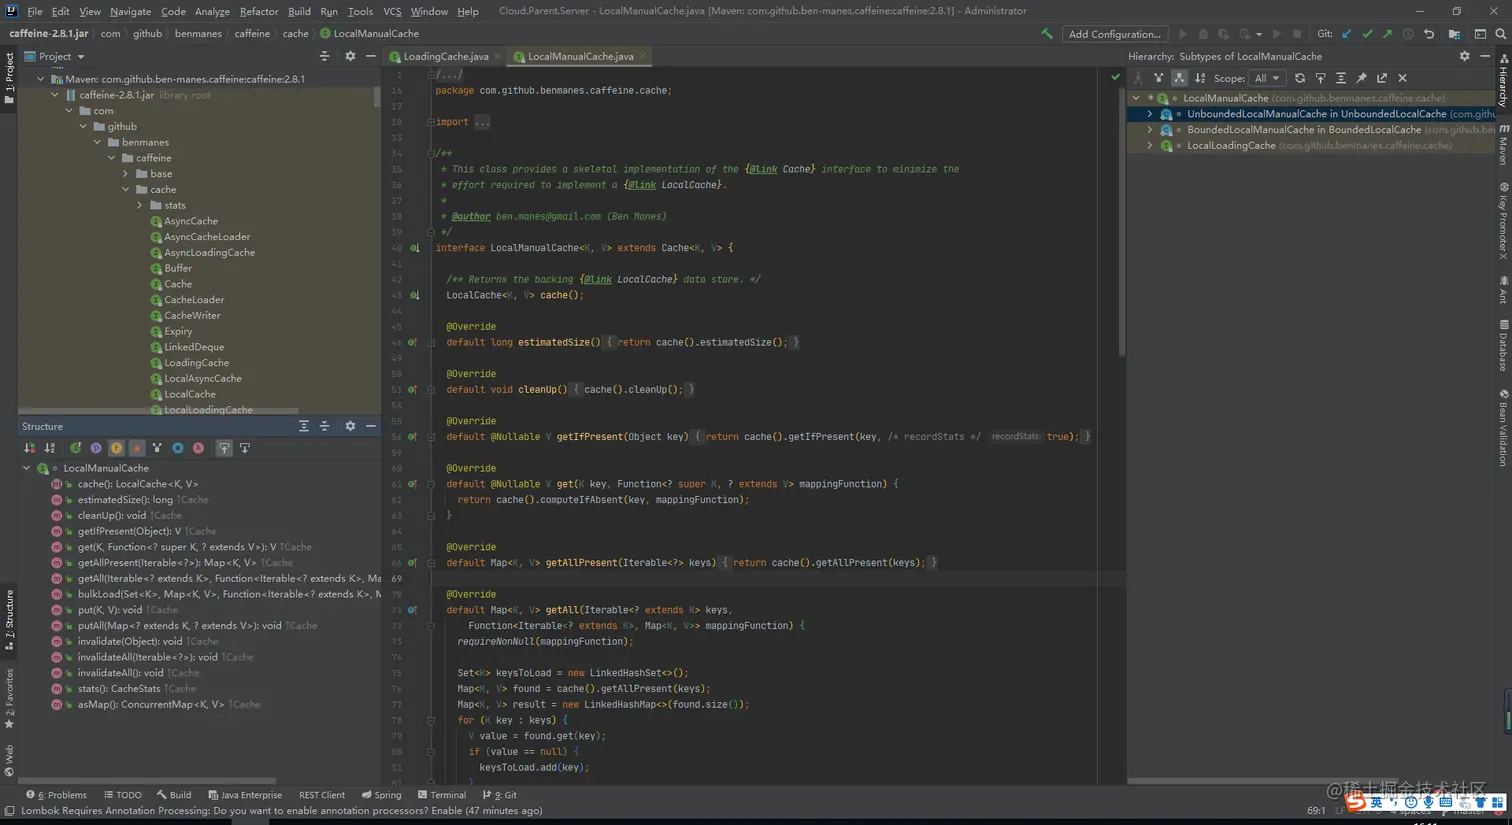Open the Terminal tool window
Image resolution: width=1512 pixels, height=825 pixels.
pyautogui.click(x=441, y=795)
